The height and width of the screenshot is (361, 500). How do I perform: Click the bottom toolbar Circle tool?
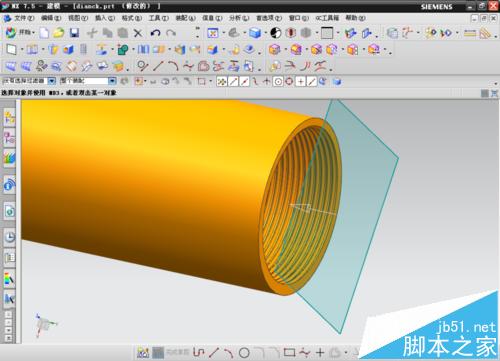pyautogui.click(x=244, y=352)
